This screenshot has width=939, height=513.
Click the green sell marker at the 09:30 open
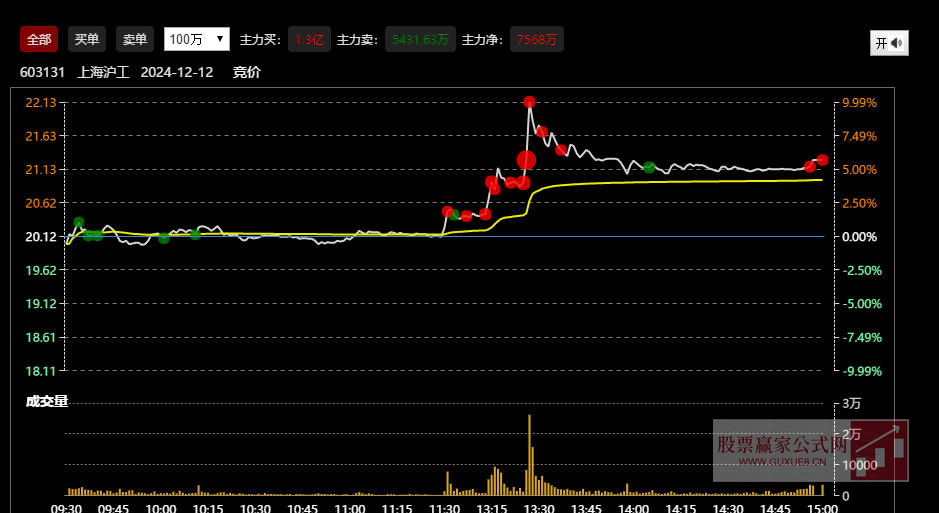79,223
